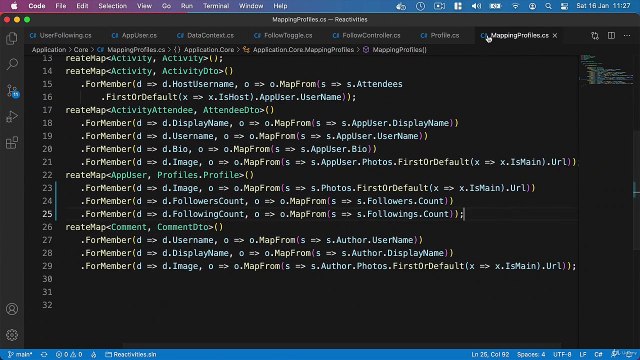The width and height of the screenshot is (640, 360).
Task: Open the Window menu
Action: coord(251,6)
